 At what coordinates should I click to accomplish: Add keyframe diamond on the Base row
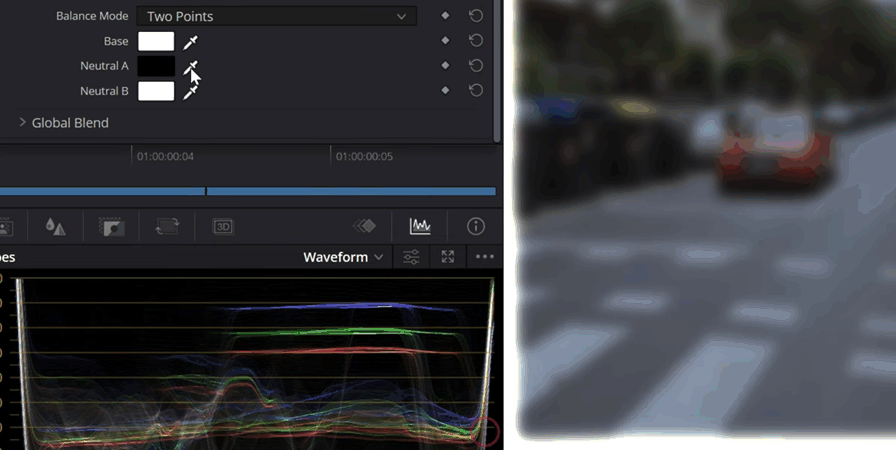pos(445,41)
